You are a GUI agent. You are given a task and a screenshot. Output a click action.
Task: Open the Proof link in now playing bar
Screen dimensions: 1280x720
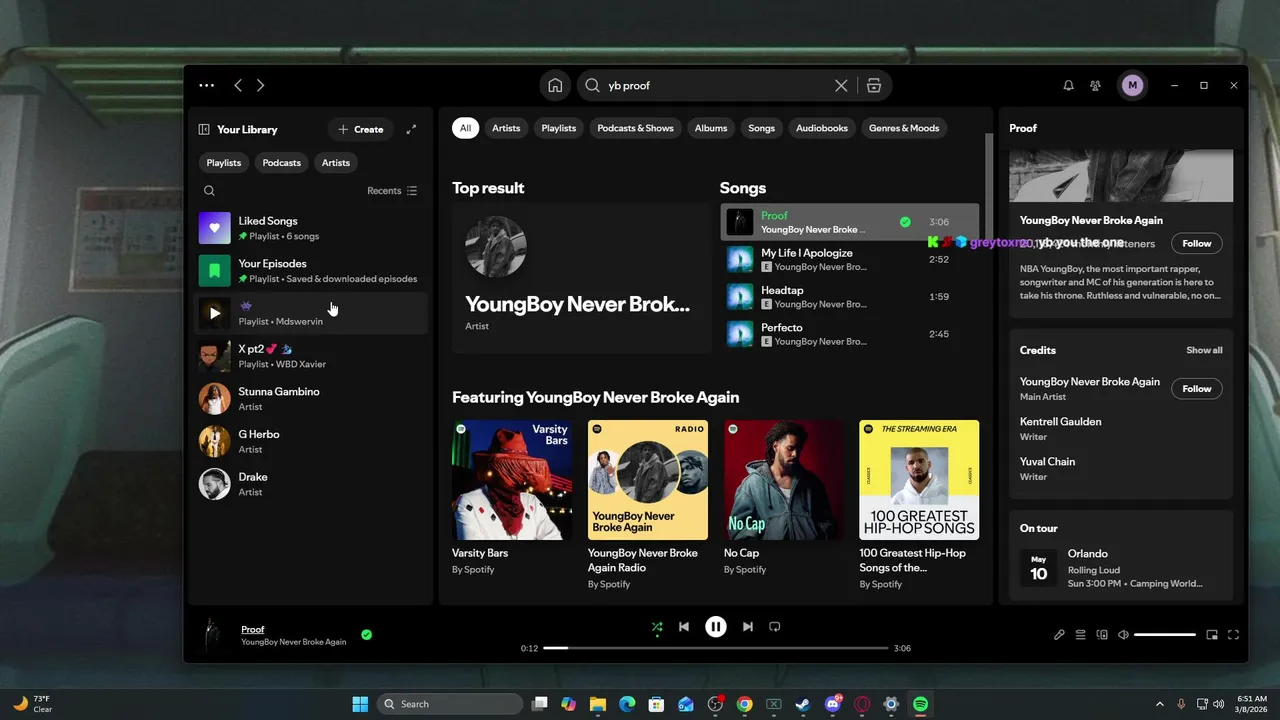pyautogui.click(x=253, y=629)
